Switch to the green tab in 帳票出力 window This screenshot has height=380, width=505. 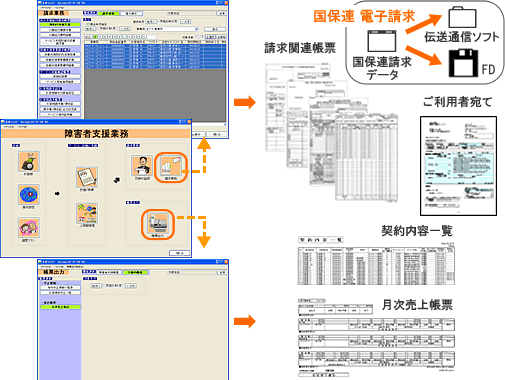click(x=135, y=272)
